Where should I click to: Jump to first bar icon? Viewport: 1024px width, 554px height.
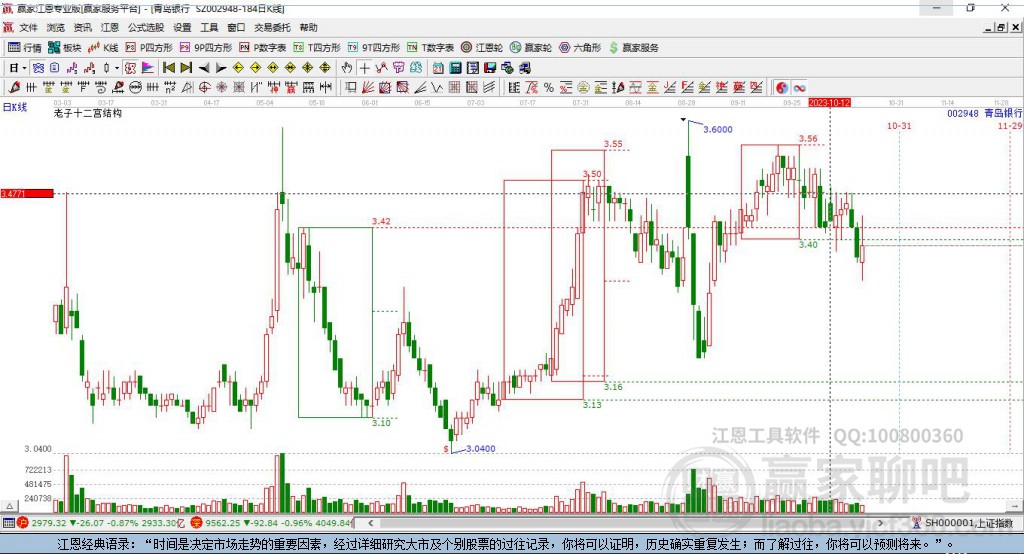[x=168, y=68]
